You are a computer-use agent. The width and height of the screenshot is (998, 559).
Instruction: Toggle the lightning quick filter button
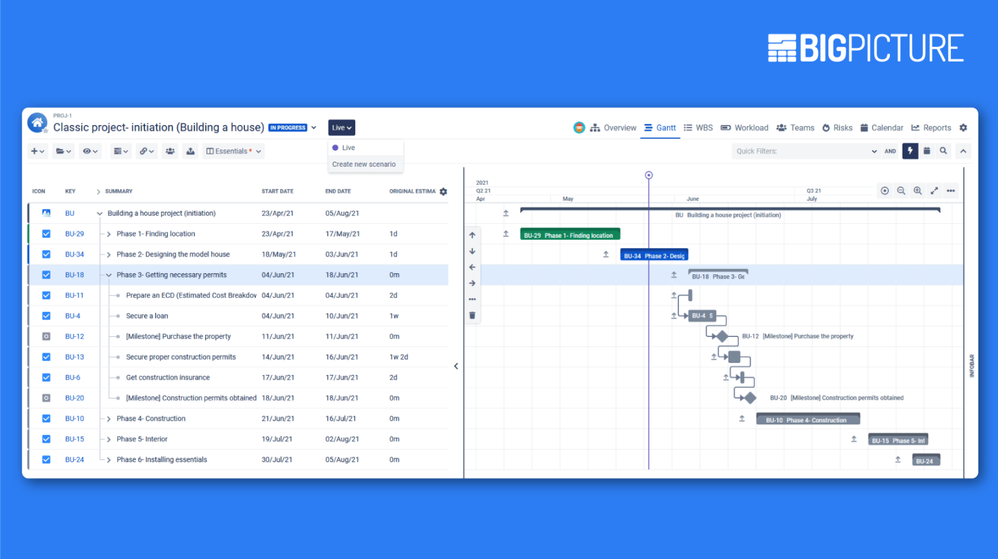pyautogui.click(x=910, y=151)
